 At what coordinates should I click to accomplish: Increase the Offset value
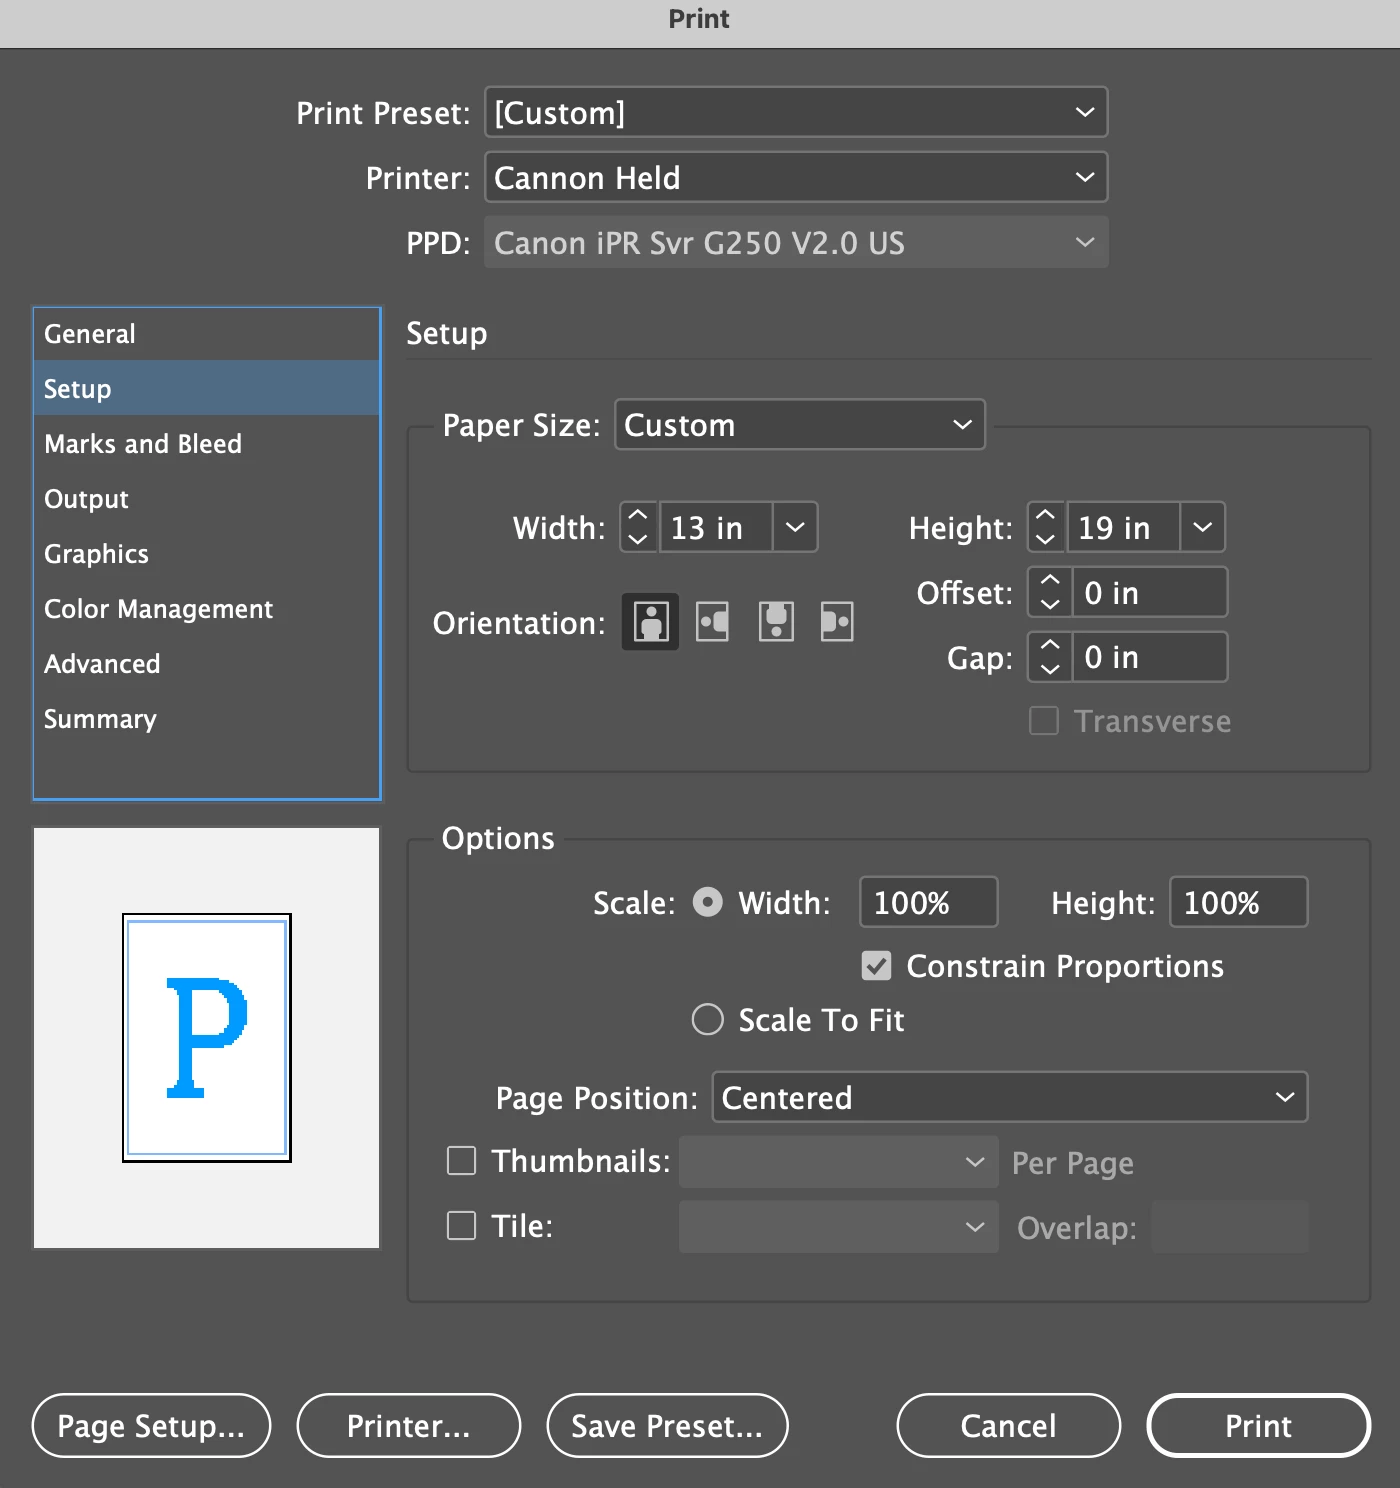point(1050,580)
